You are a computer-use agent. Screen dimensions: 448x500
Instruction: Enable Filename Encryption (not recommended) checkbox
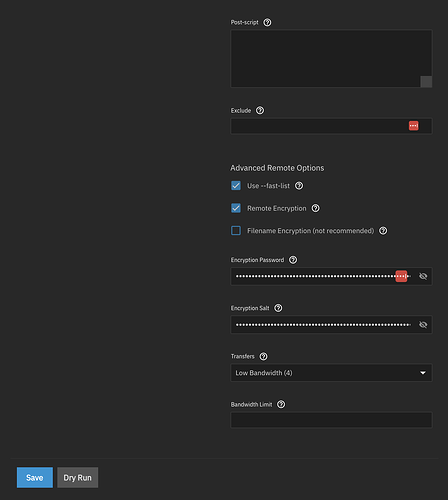tap(236, 231)
